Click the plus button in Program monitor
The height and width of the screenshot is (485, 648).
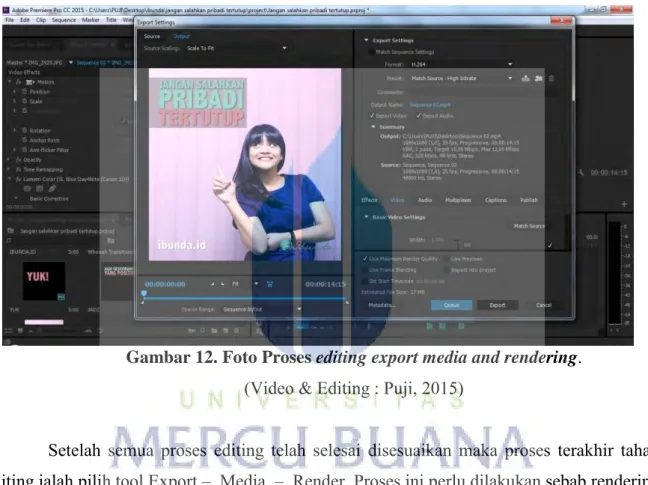[x=624, y=204]
